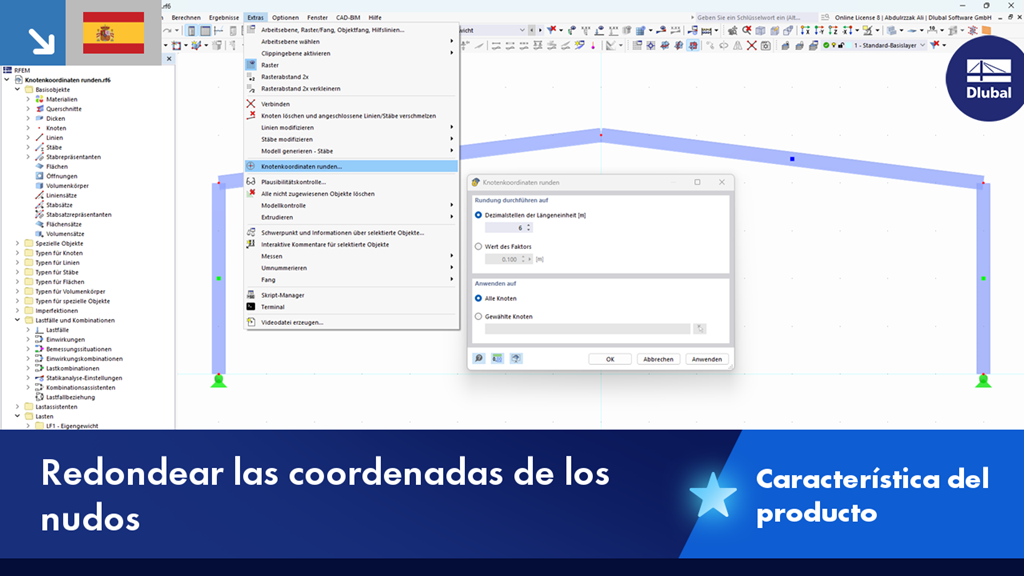Expand the Typen für Knoten folder
Screen dimensions: 1024x576
(x=18, y=253)
